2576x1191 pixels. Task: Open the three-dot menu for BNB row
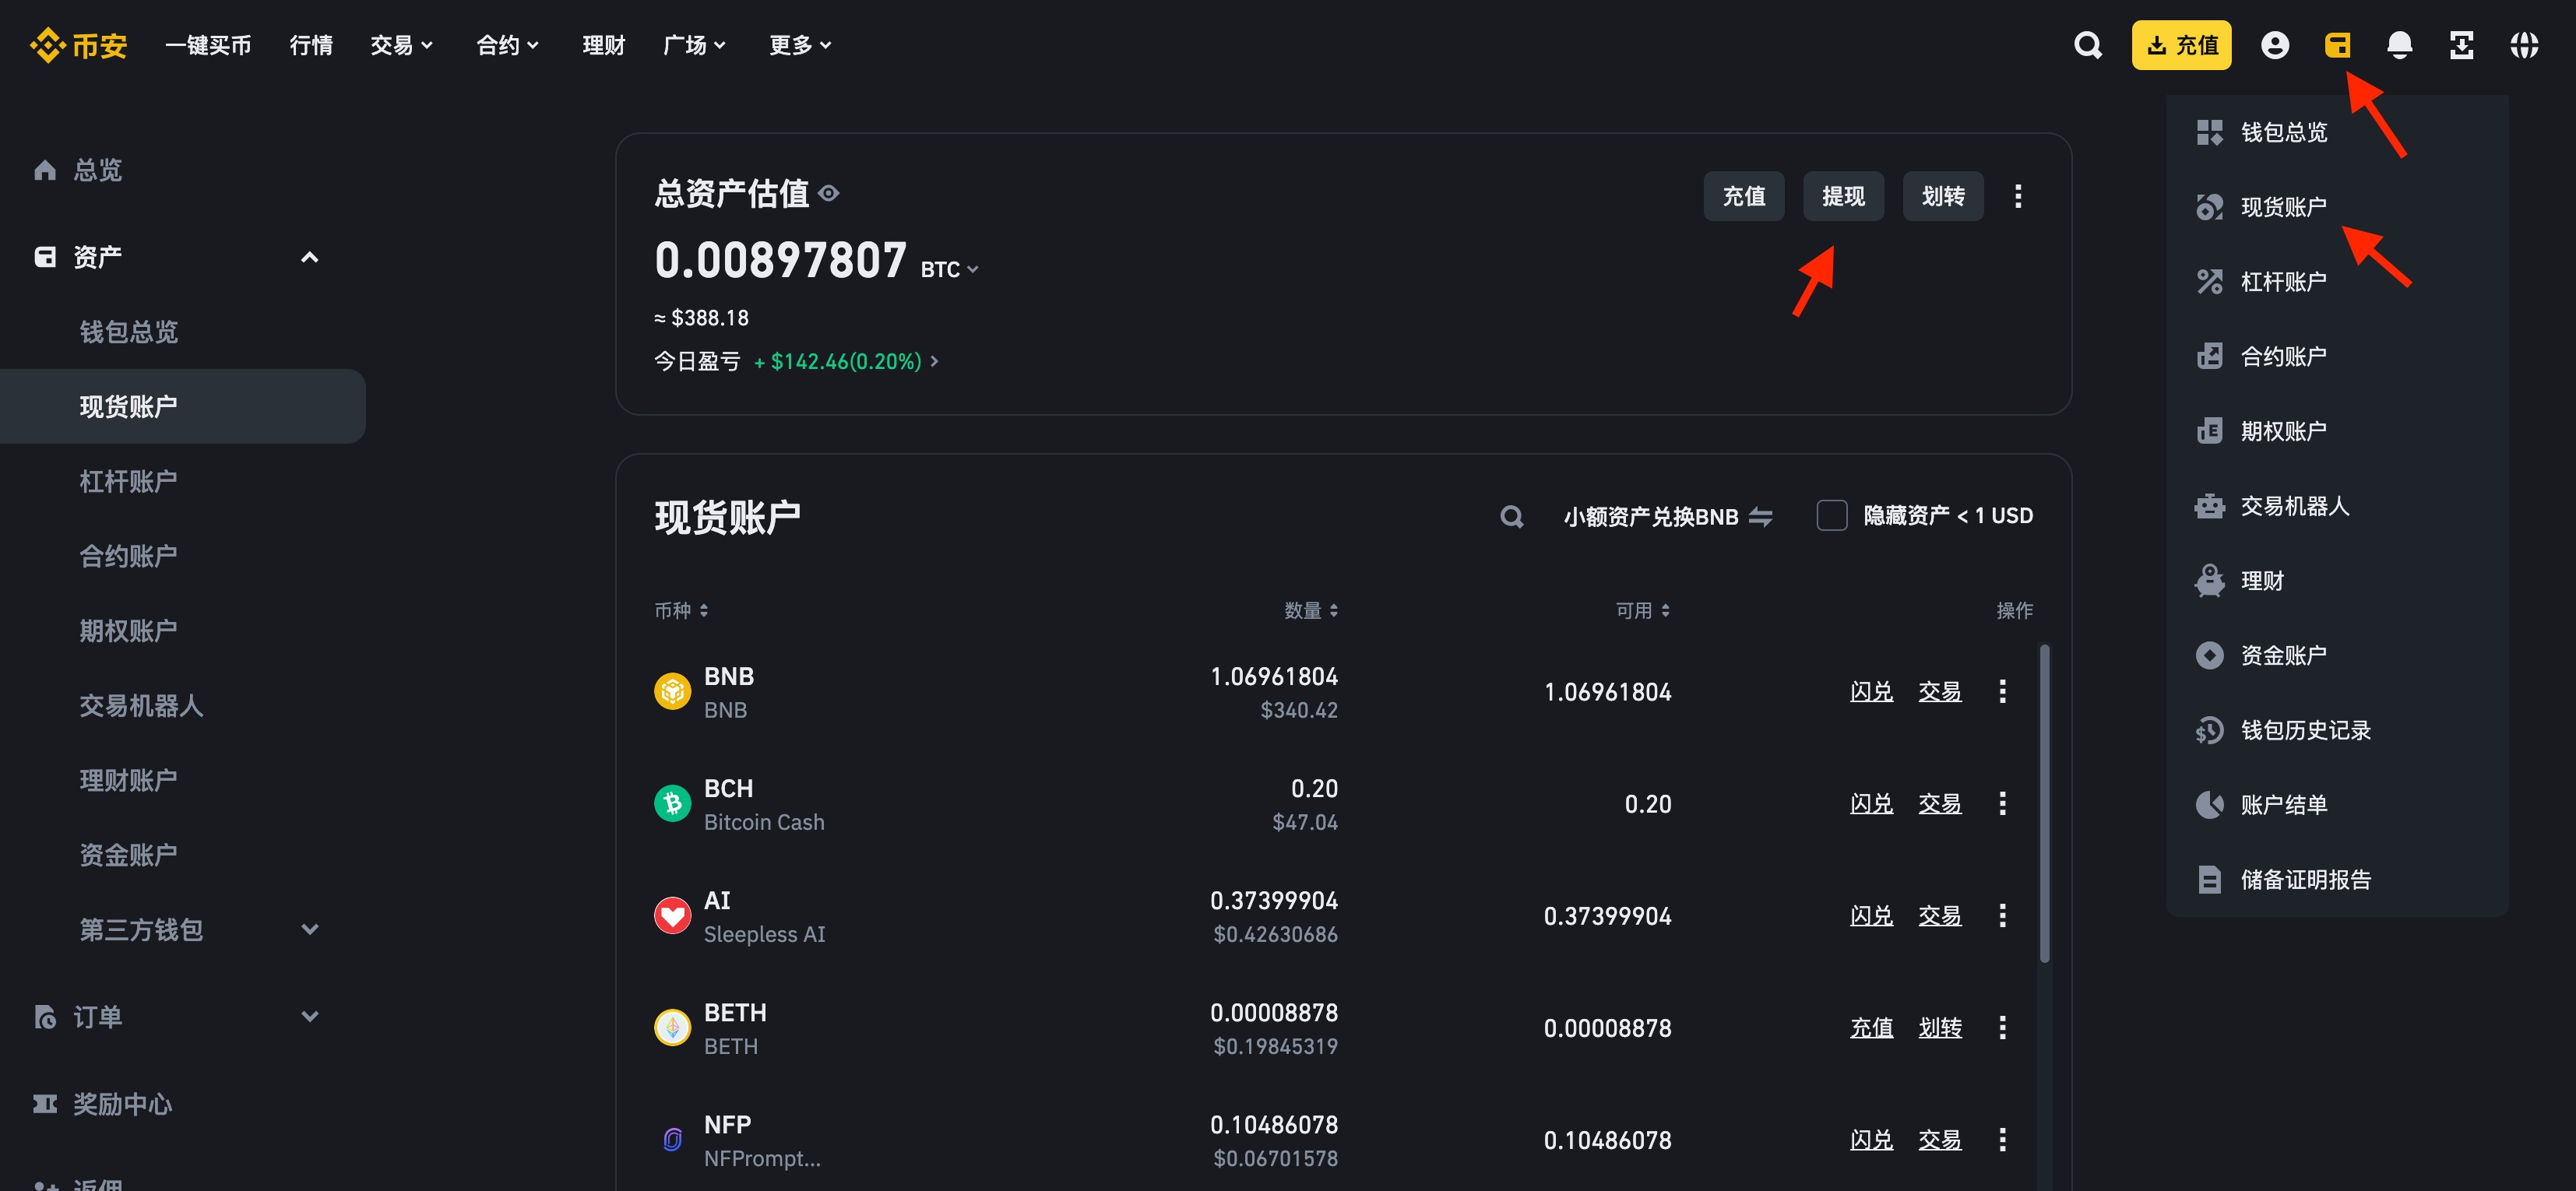coord(2002,691)
